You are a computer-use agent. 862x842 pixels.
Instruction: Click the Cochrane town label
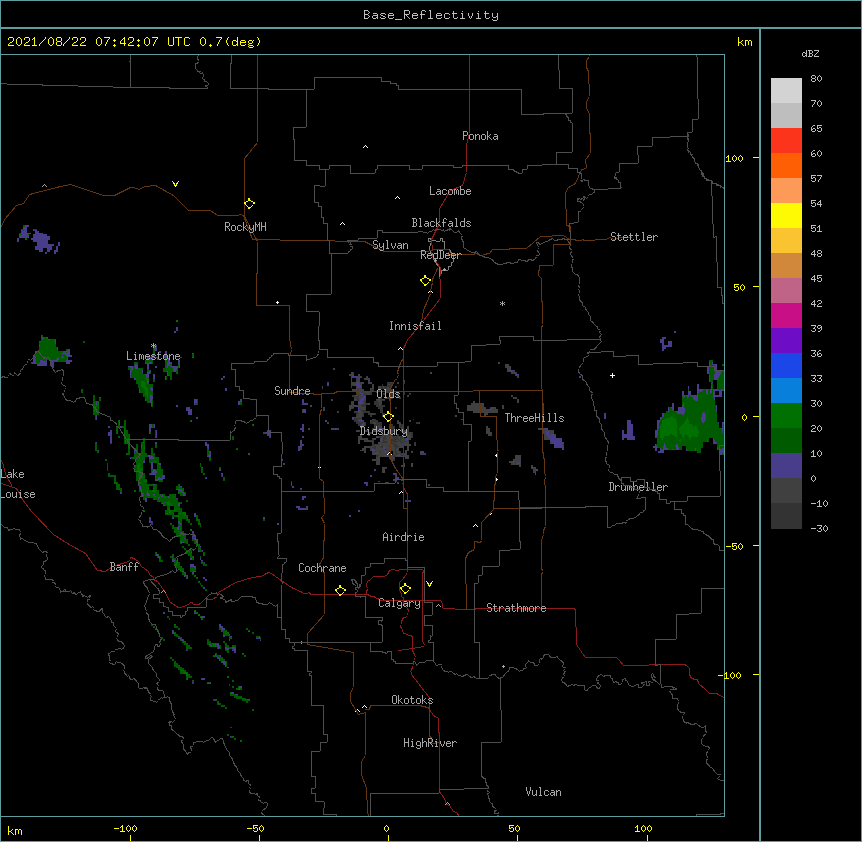click(x=322, y=568)
